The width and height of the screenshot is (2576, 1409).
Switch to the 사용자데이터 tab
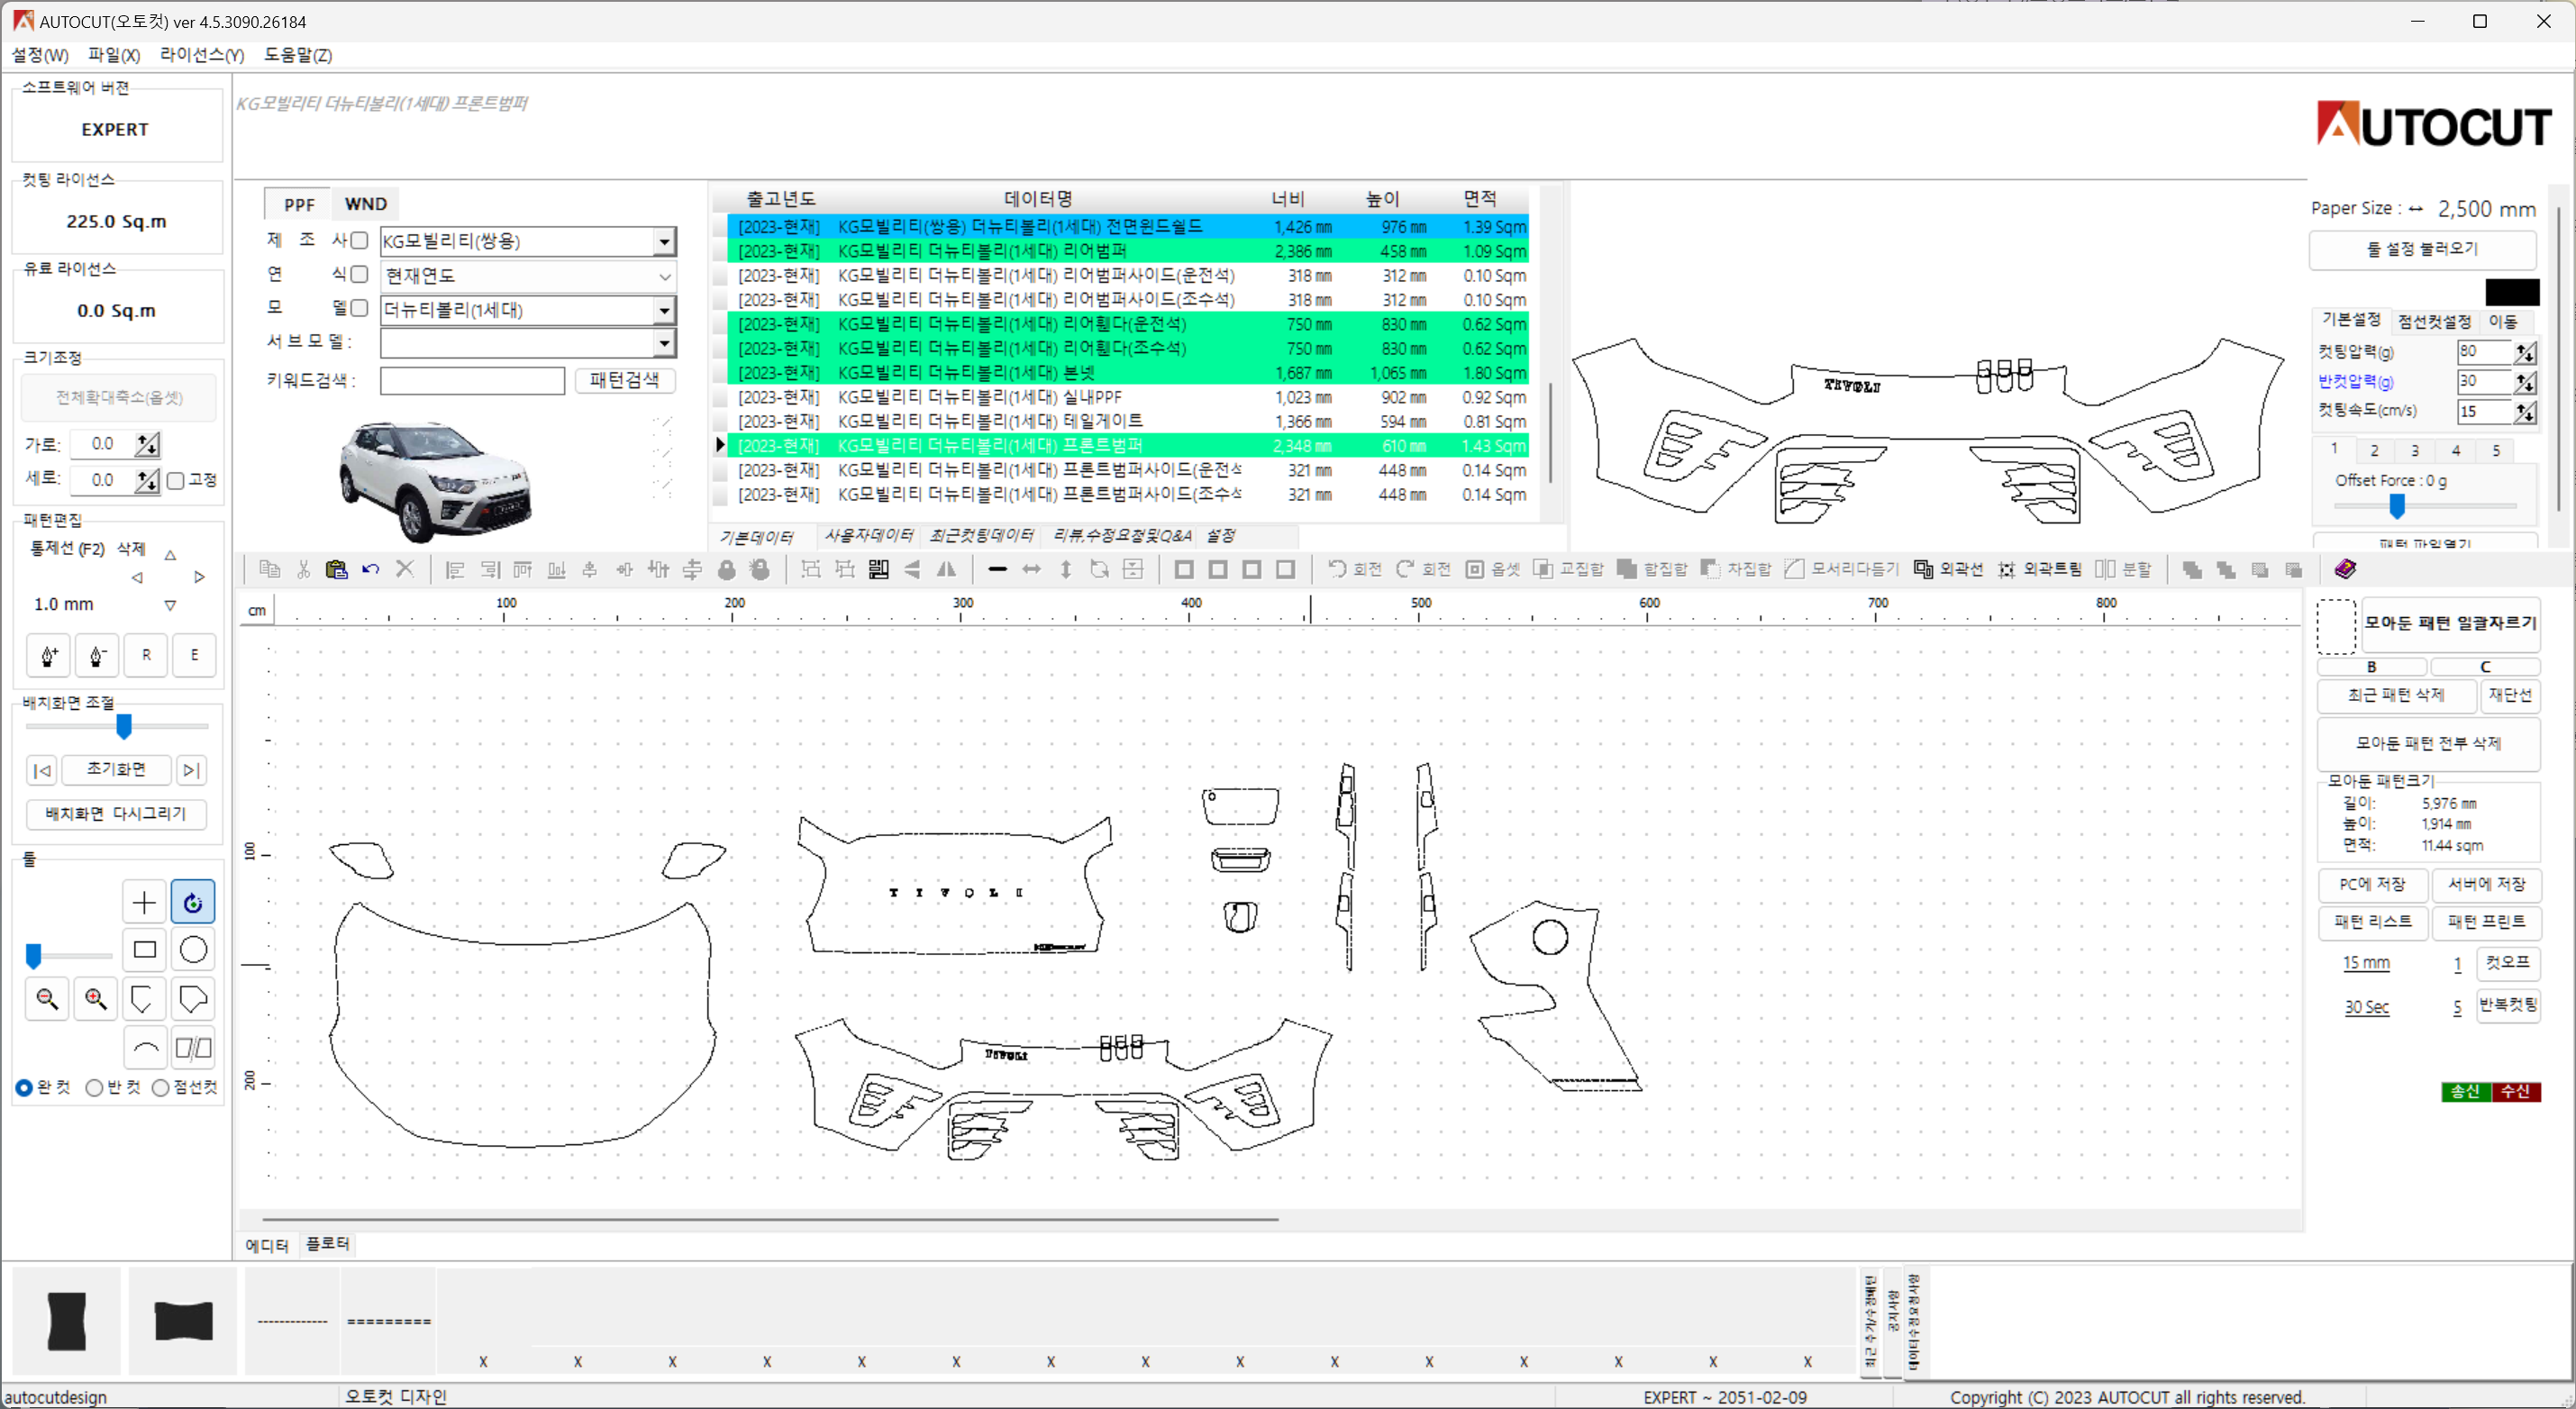coord(869,536)
